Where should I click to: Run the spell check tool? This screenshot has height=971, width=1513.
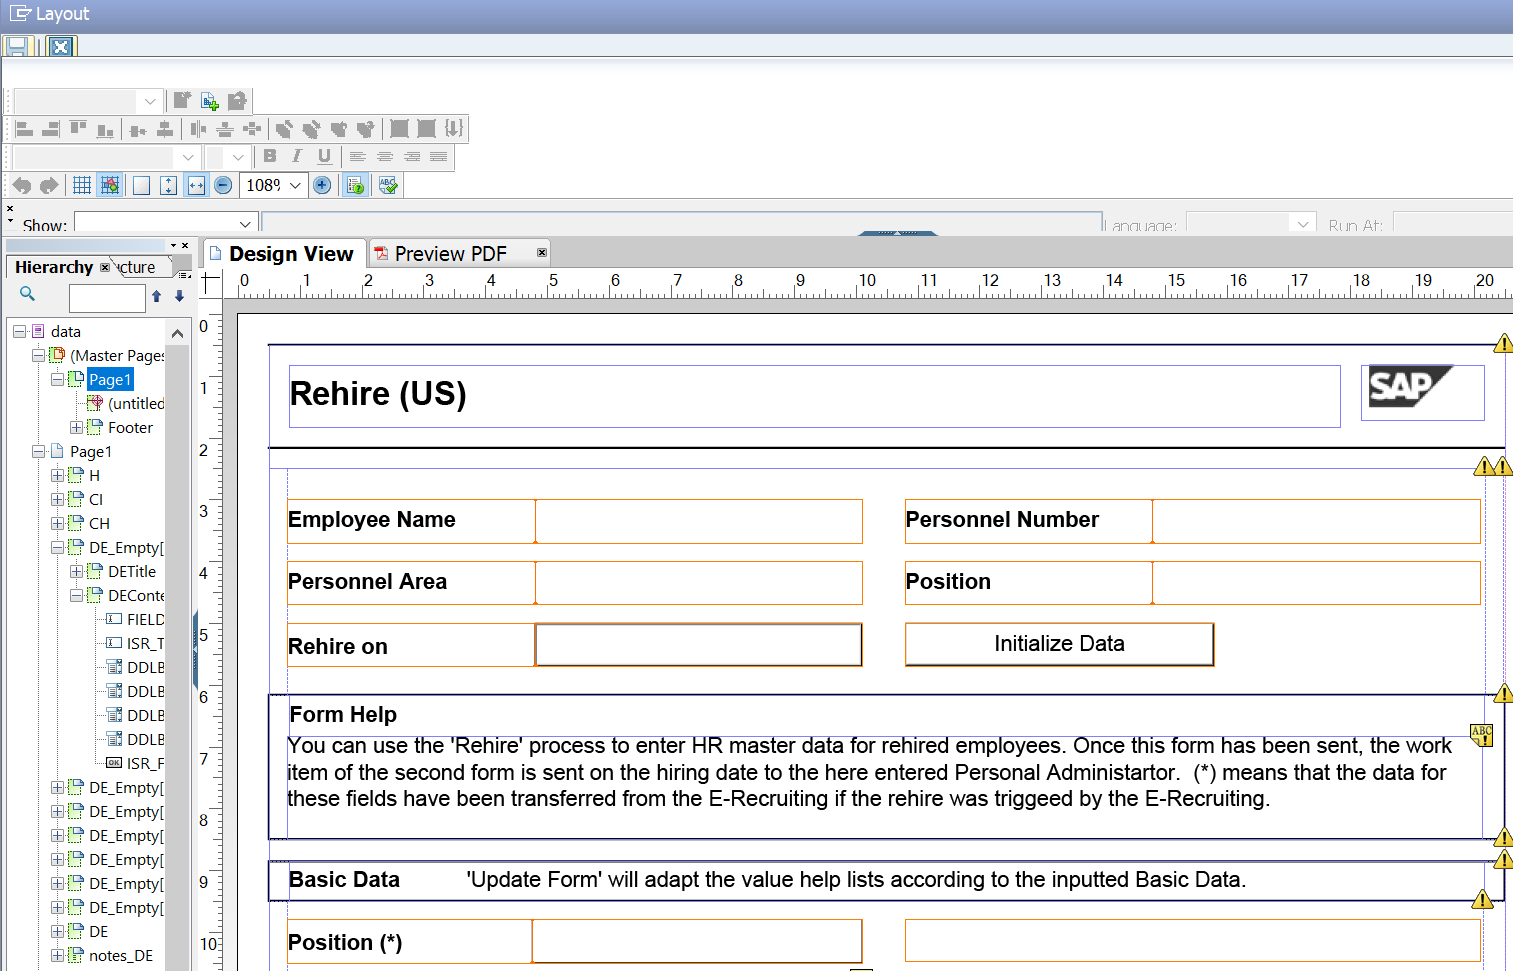point(387,184)
